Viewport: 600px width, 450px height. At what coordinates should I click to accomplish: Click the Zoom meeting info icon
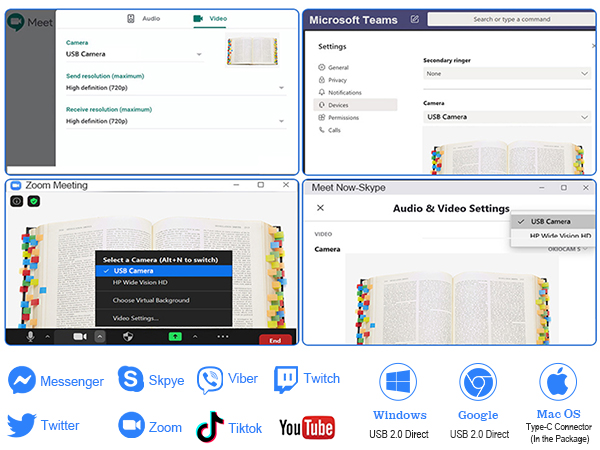pyautogui.click(x=17, y=201)
